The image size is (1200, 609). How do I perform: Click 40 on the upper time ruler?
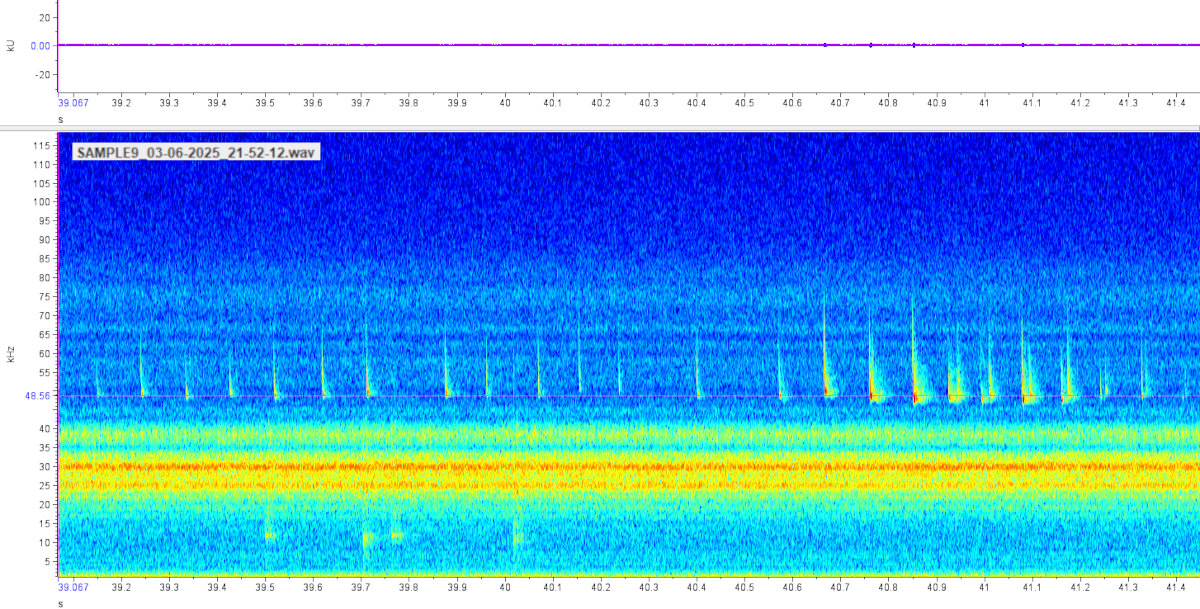point(505,103)
